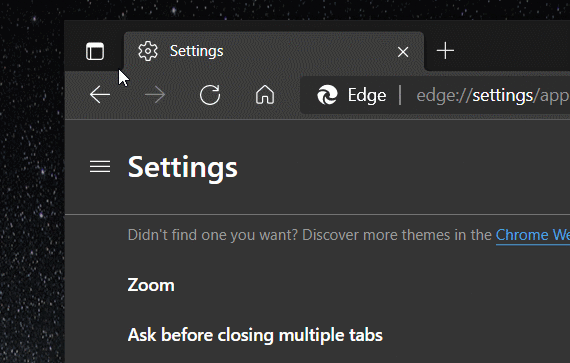Focus the edge://settings address field
The height and width of the screenshot is (363, 570).
click(493, 95)
